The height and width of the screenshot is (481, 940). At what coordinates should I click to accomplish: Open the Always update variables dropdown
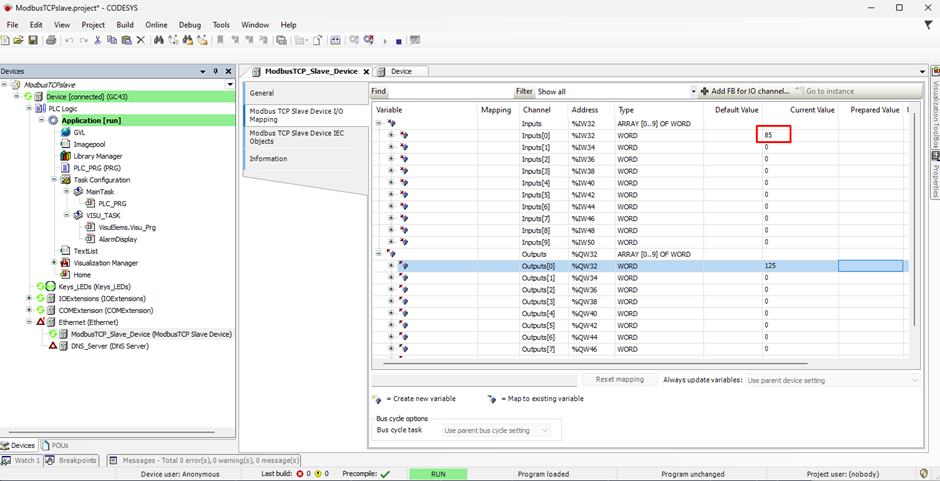coord(915,380)
